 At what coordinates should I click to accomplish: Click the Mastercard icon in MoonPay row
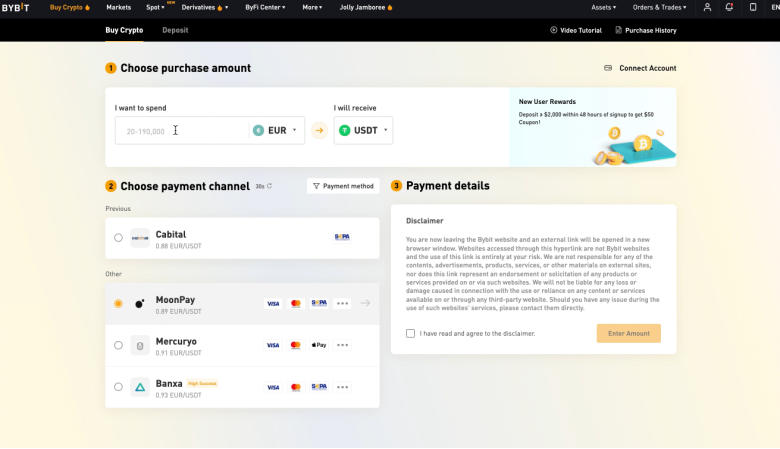(x=295, y=303)
